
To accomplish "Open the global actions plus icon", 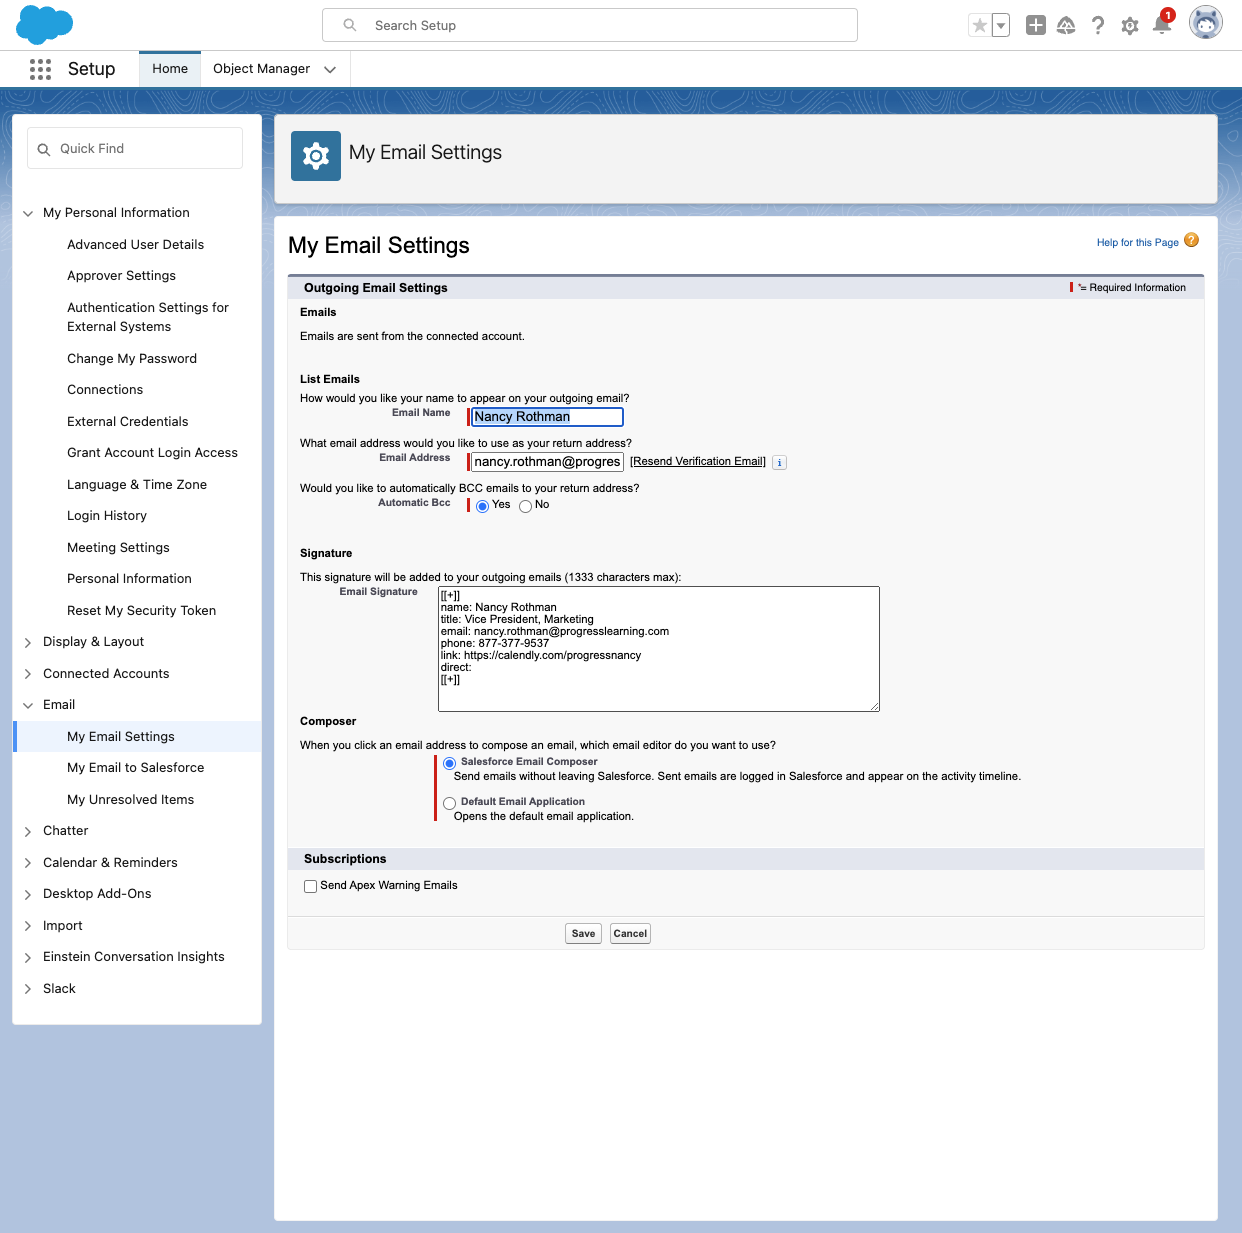I will click(x=1036, y=26).
